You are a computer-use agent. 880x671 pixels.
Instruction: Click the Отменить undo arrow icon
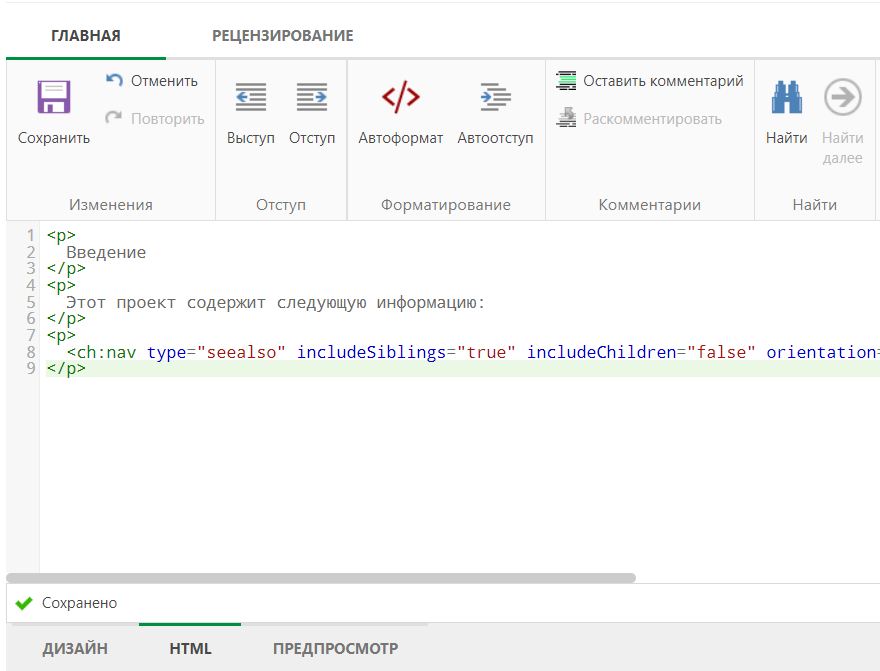click(x=113, y=80)
